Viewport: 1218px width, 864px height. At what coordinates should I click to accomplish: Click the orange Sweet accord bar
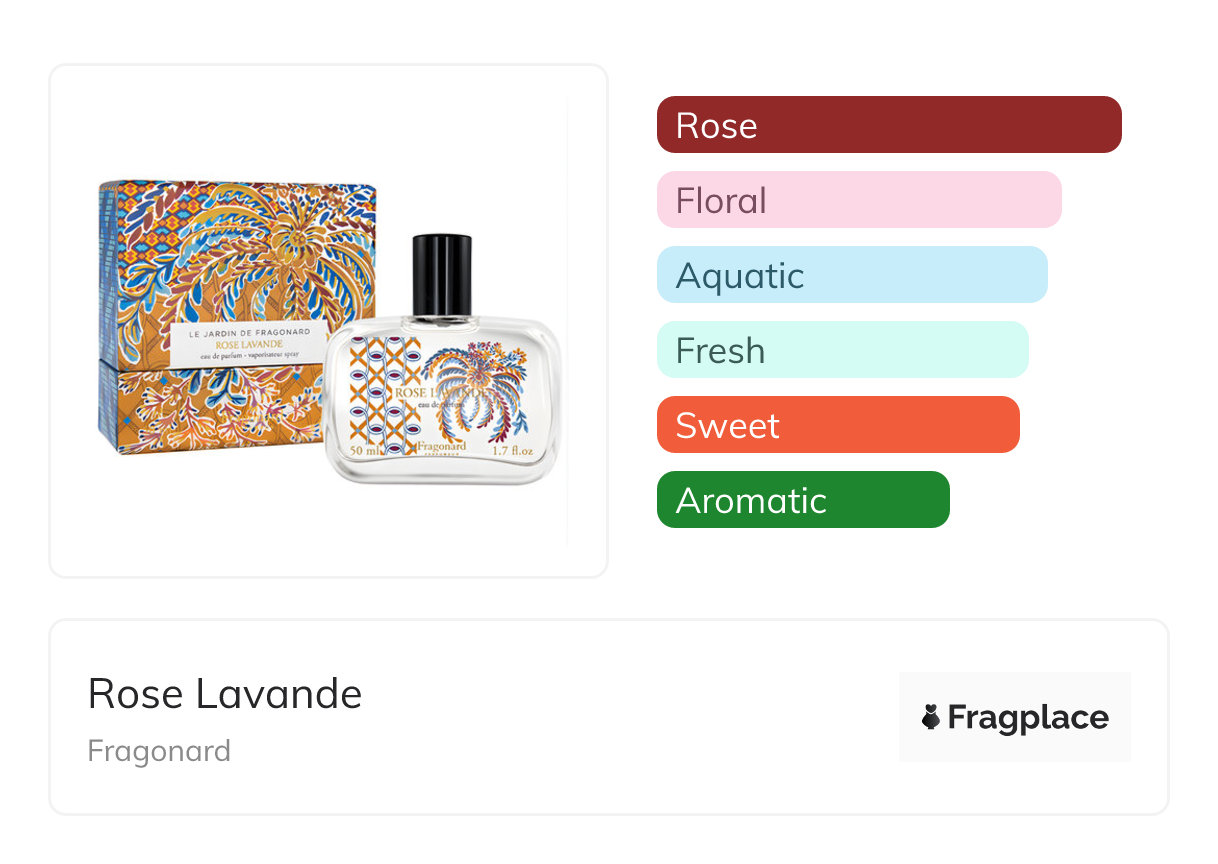tap(837, 425)
